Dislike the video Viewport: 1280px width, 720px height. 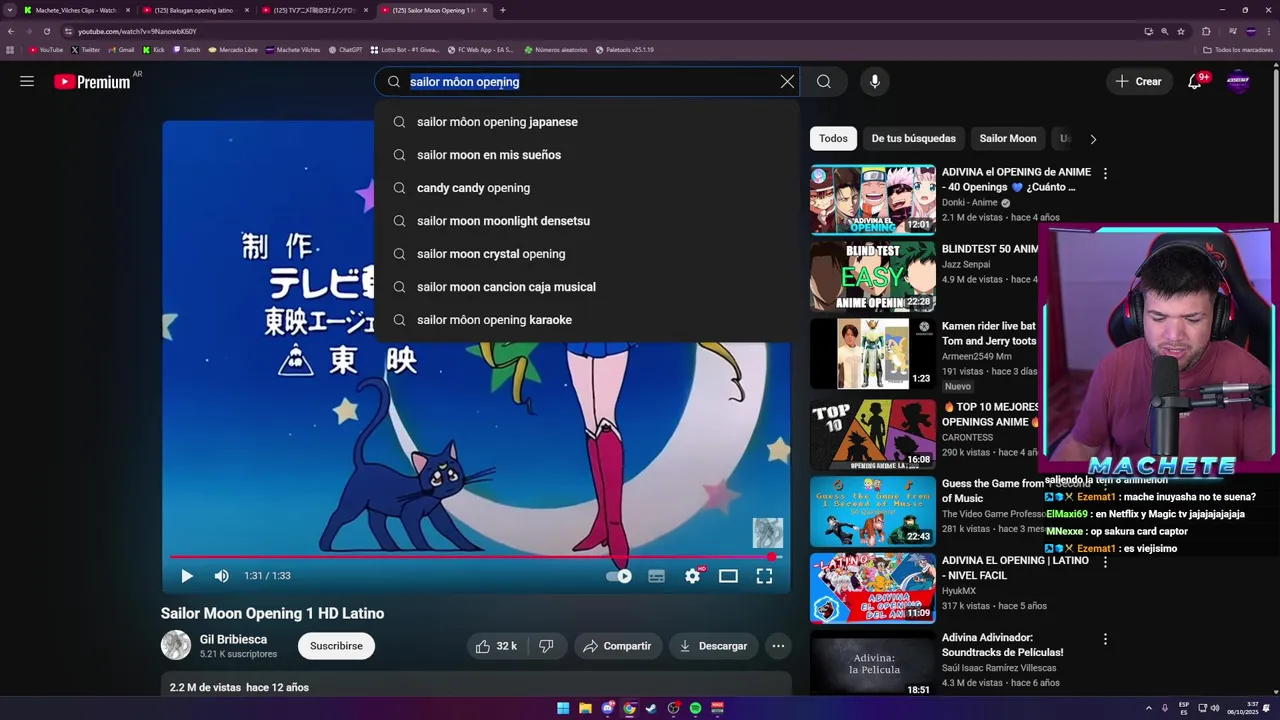(547, 646)
